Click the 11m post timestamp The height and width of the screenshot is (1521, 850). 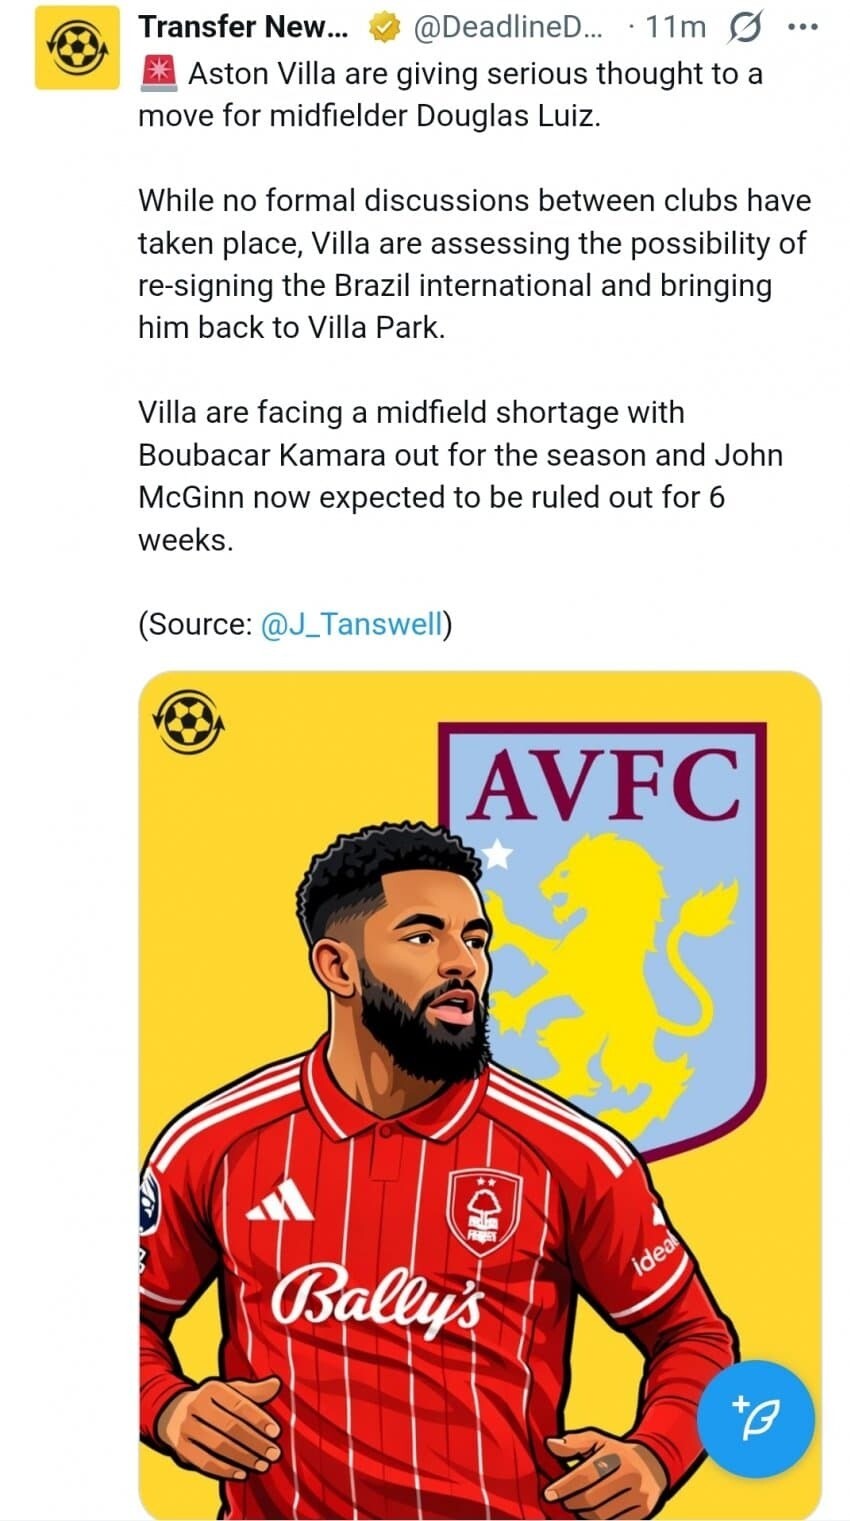click(675, 28)
